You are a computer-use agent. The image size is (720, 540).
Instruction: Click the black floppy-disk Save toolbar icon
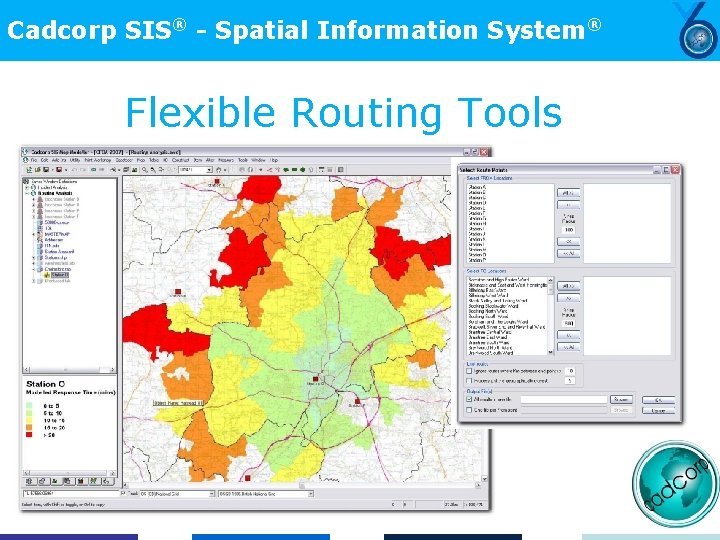click(x=46, y=170)
